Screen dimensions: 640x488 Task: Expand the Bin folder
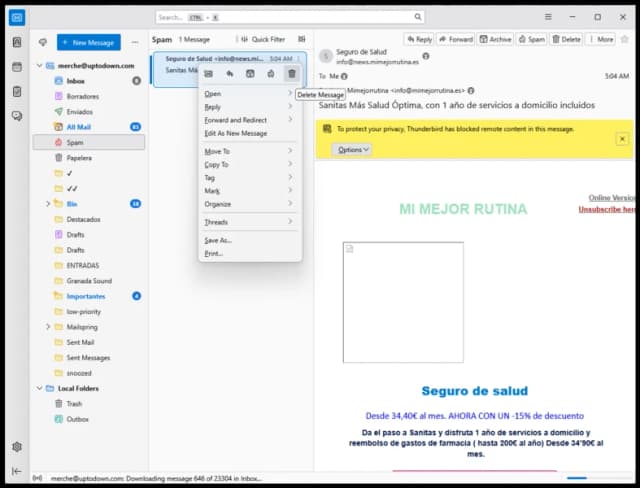[47, 204]
